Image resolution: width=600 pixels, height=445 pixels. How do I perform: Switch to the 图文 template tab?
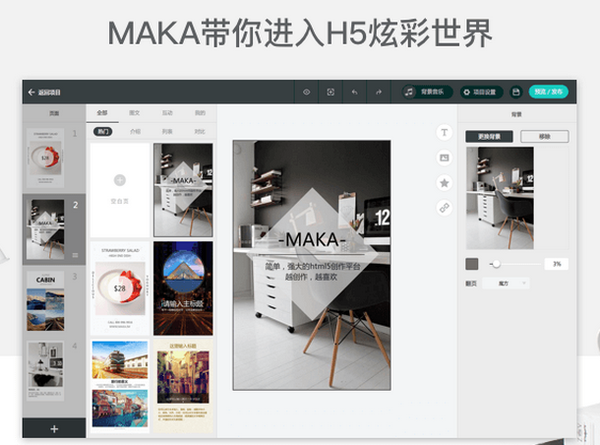(x=135, y=113)
